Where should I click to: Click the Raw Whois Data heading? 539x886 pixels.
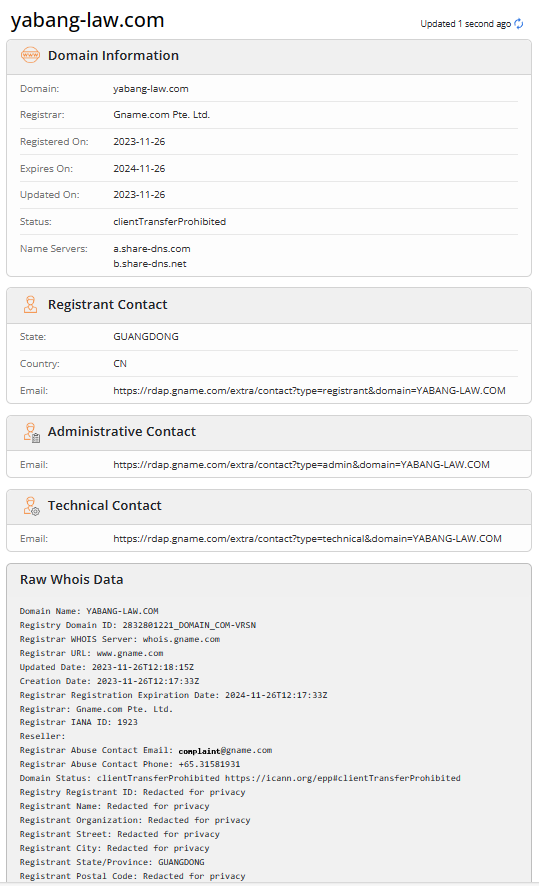pos(71,580)
